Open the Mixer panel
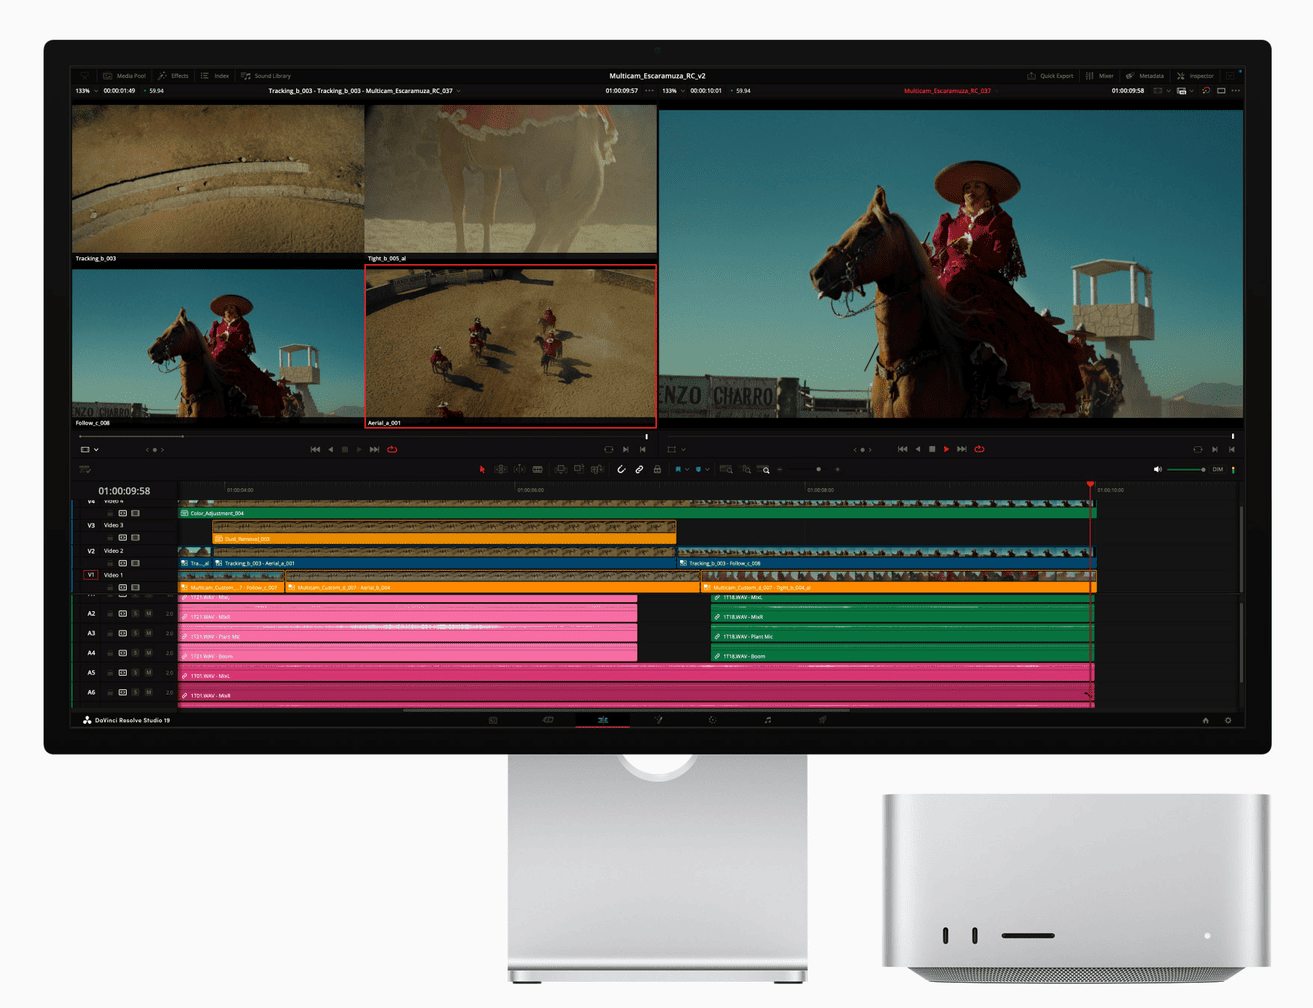 (x=1099, y=76)
